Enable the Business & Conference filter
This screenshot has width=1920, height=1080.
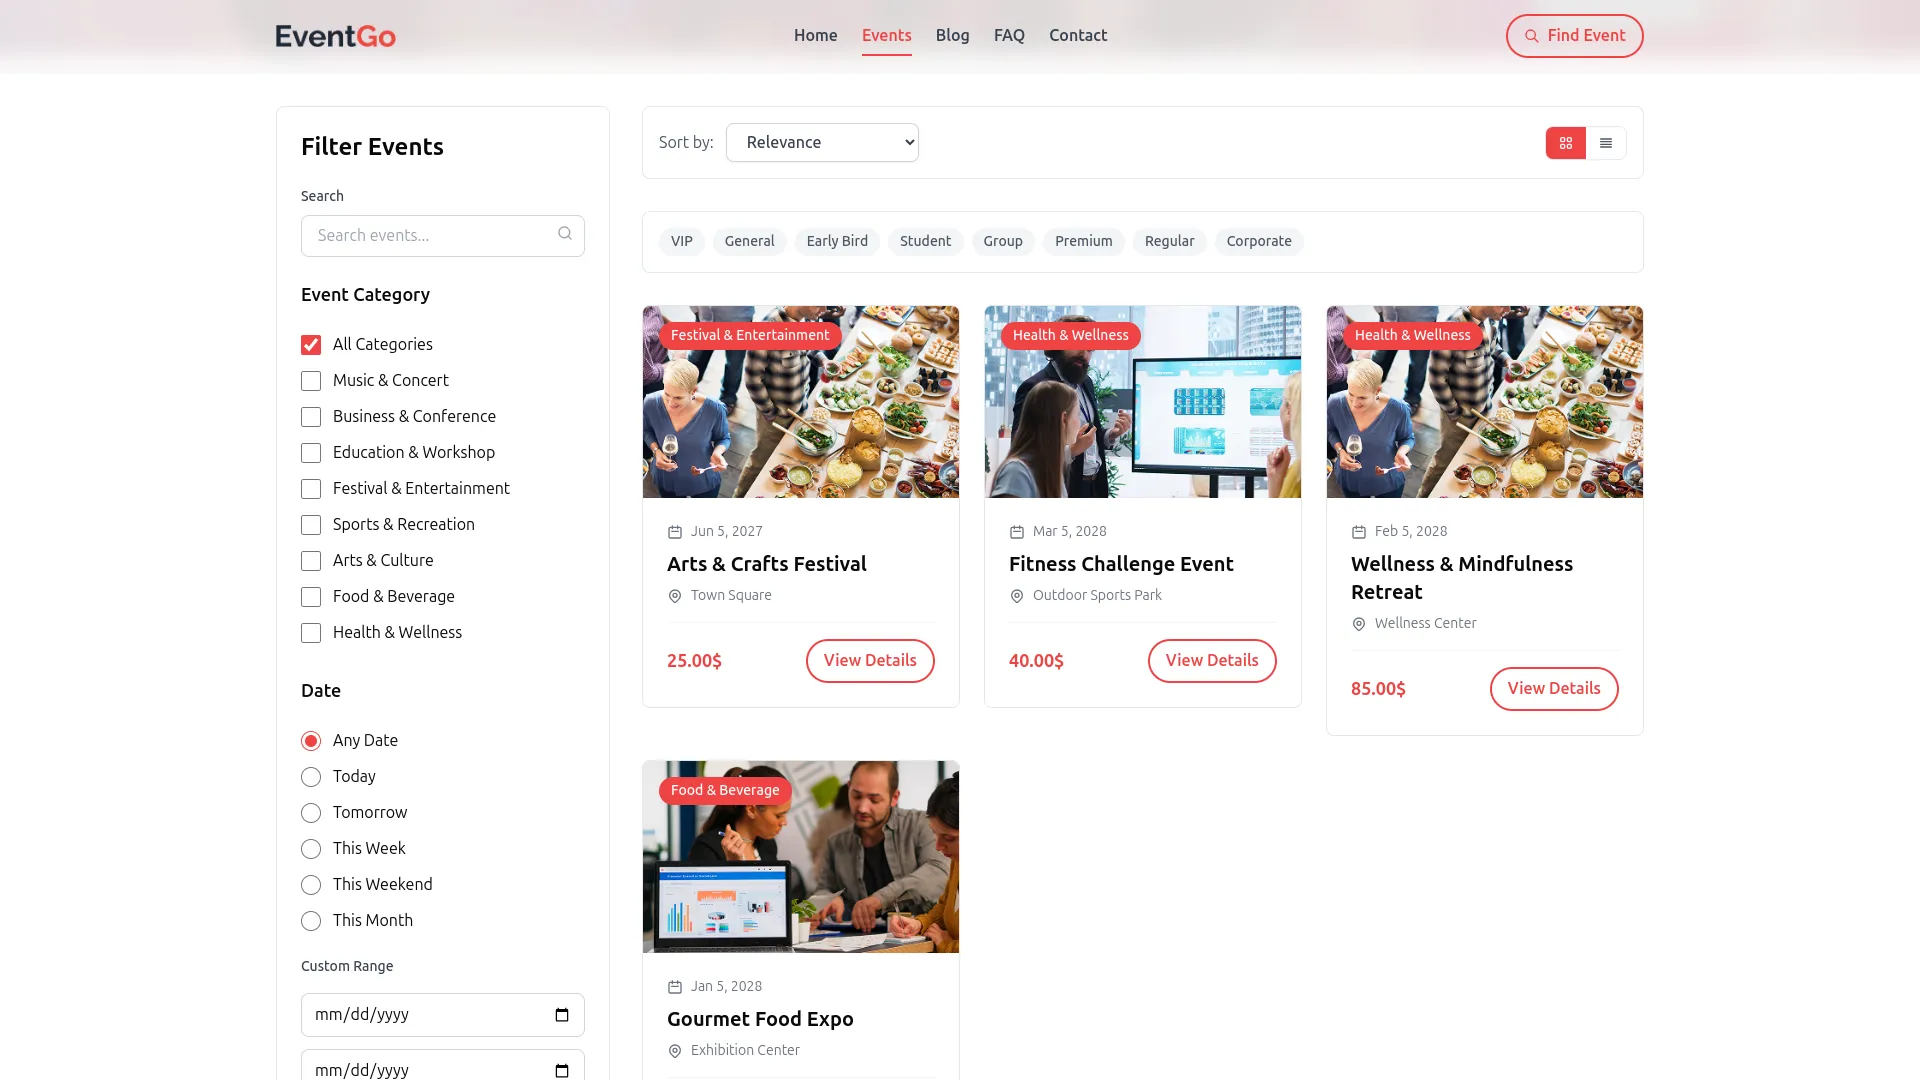(311, 417)
